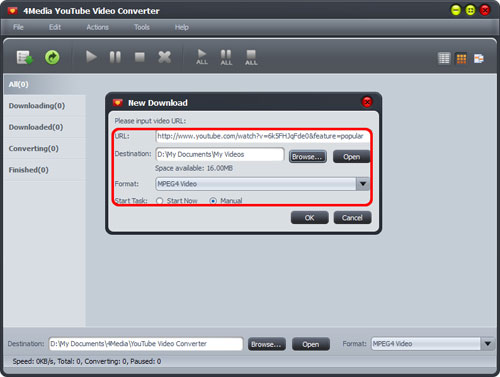Screen dimensions: 500x377
Task: Open the Tools menu
Action: [x=142, y=27]
